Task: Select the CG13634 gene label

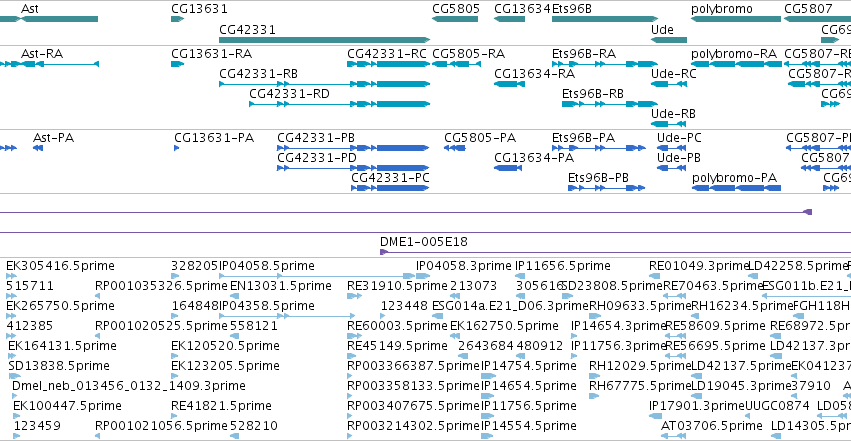Action: (522, 9)
